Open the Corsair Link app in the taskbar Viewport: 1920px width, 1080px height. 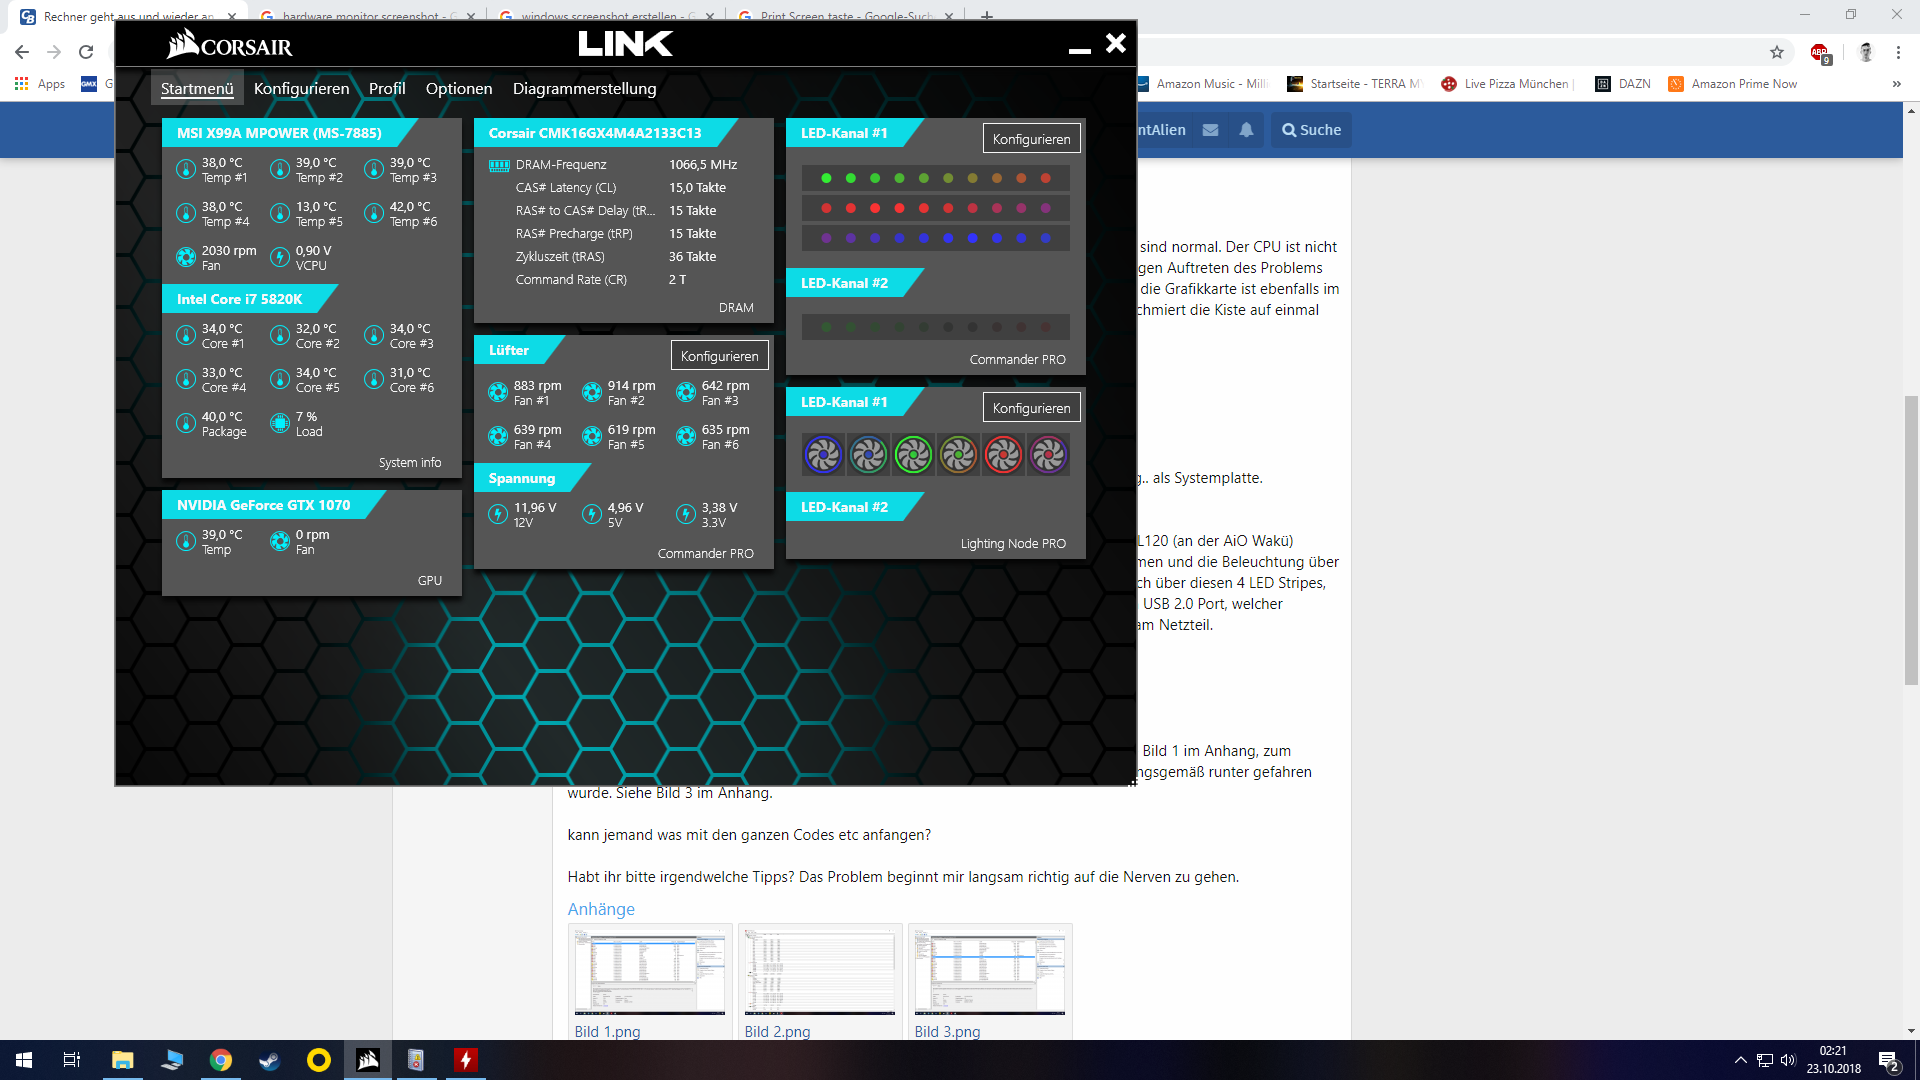point(368,1060)
